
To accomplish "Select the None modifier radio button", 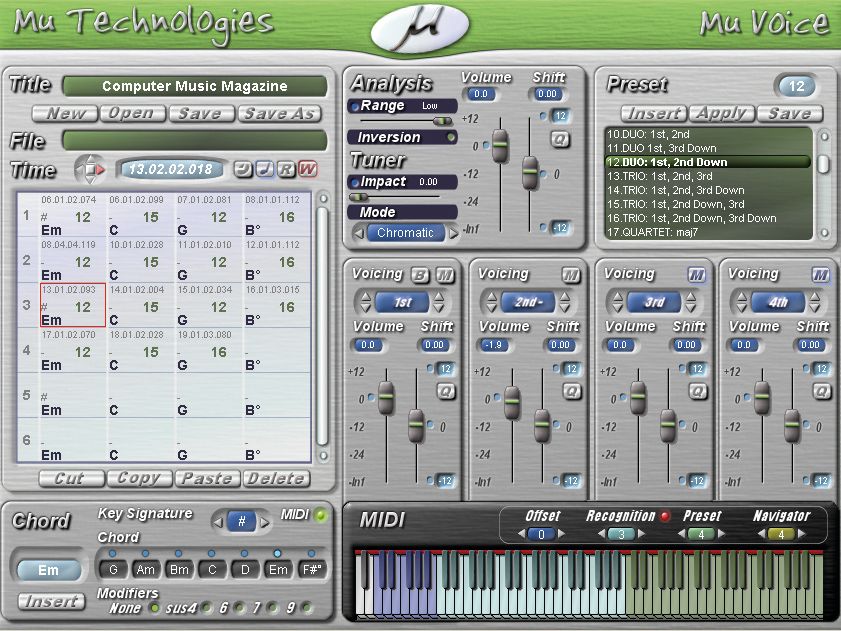I will coord(154,608).
